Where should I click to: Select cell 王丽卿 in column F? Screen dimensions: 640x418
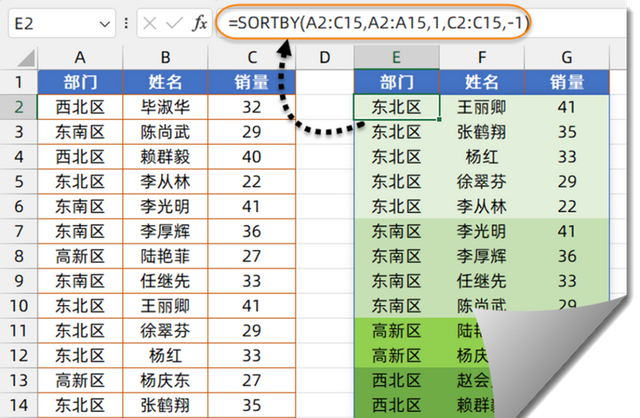pyautogui.click(x=482, y=107)
